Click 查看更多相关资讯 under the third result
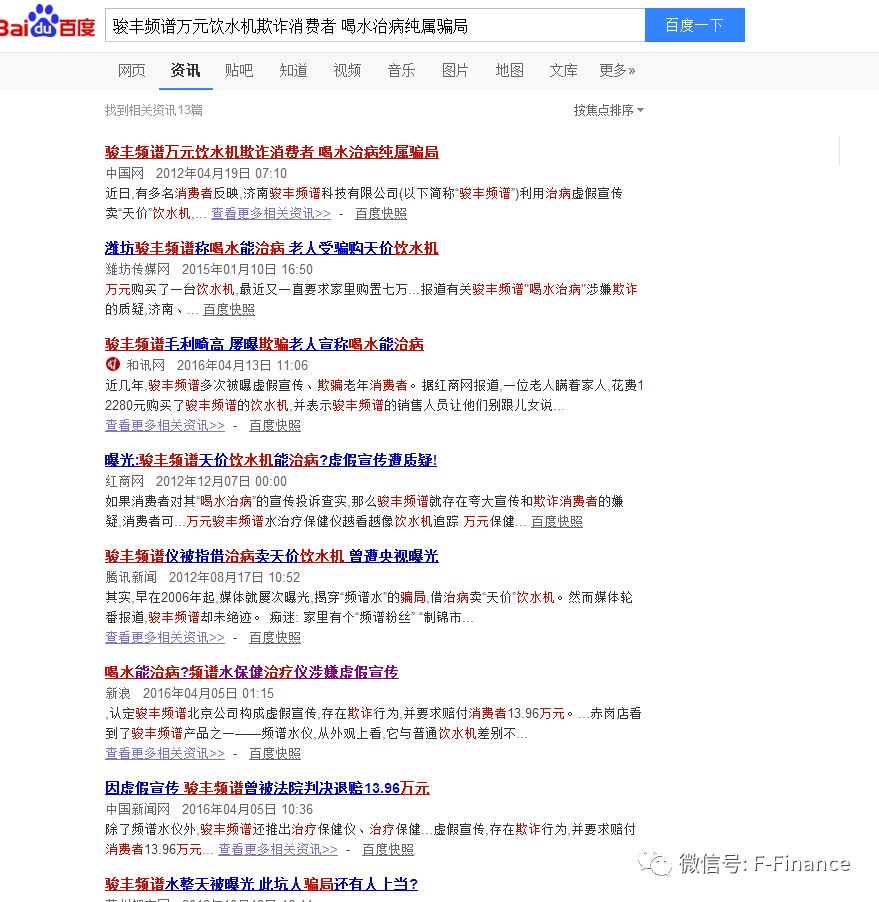 (x=164, y=425)
